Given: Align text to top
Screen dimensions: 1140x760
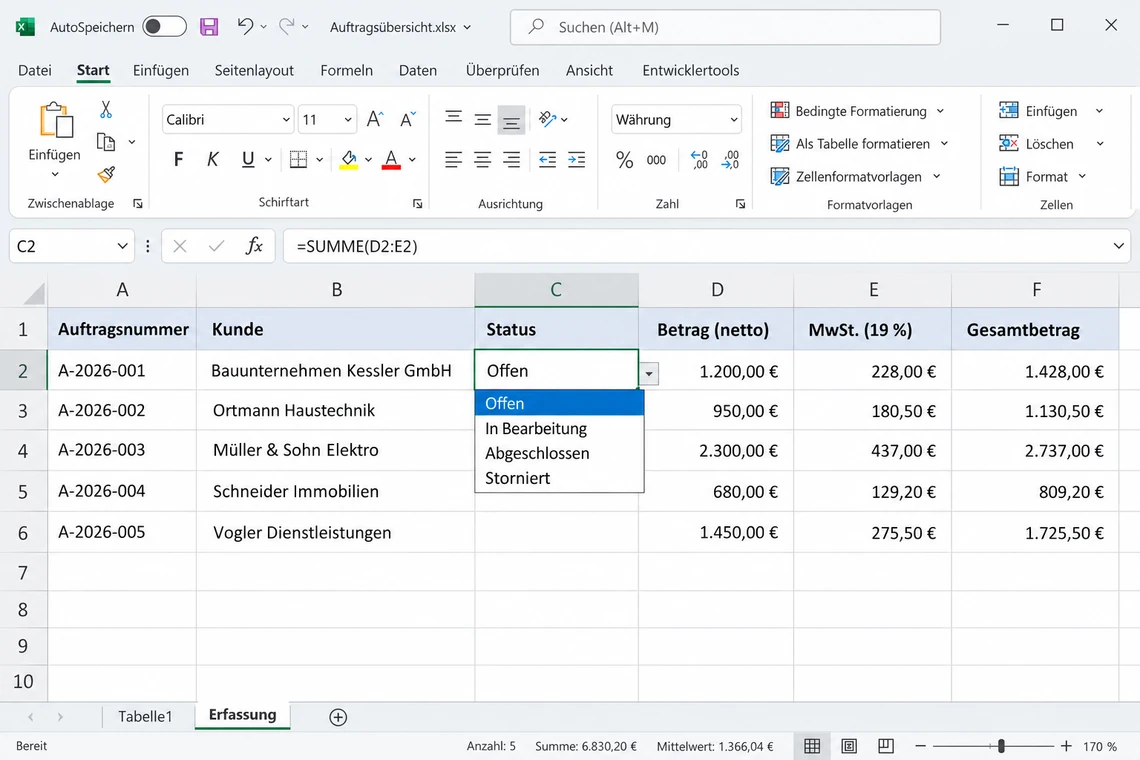Looking at the screenshot, I should tap(454, 118).
